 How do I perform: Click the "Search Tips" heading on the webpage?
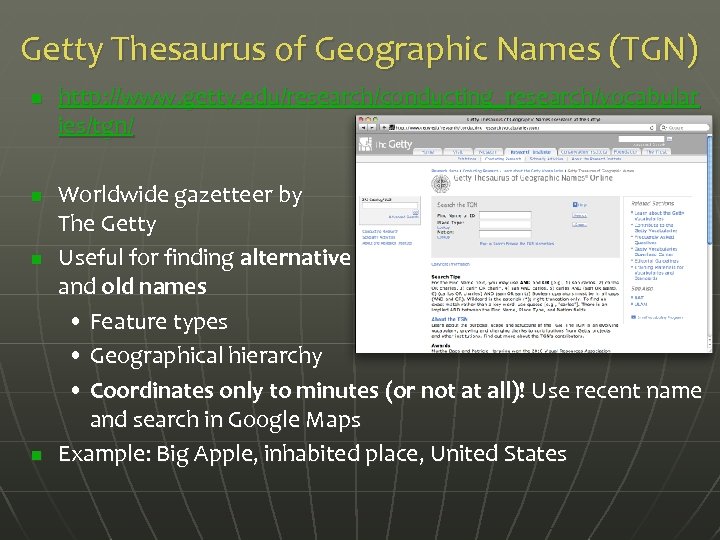pyautogui.click(x=445, y=277)
